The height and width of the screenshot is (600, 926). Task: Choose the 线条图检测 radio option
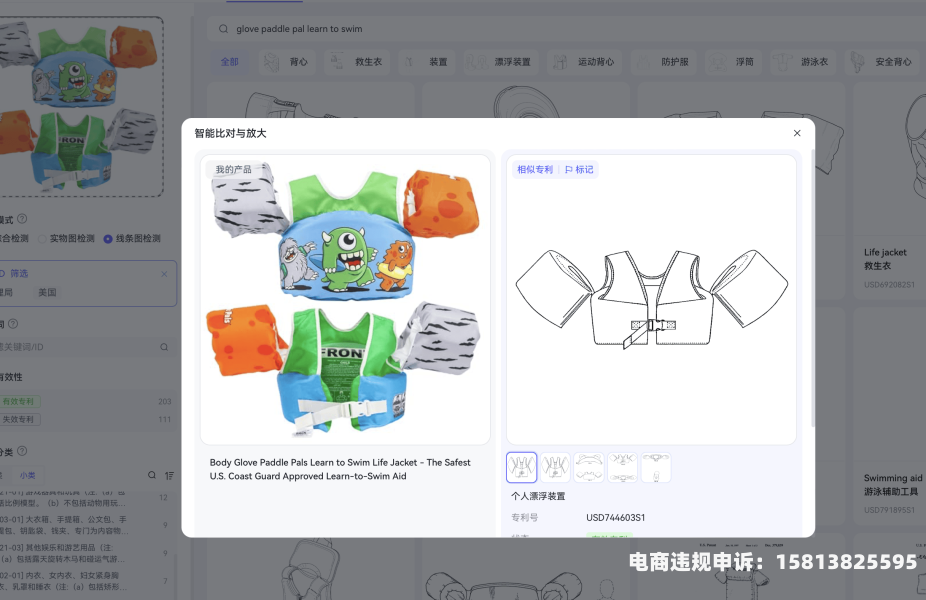(132, 239)
